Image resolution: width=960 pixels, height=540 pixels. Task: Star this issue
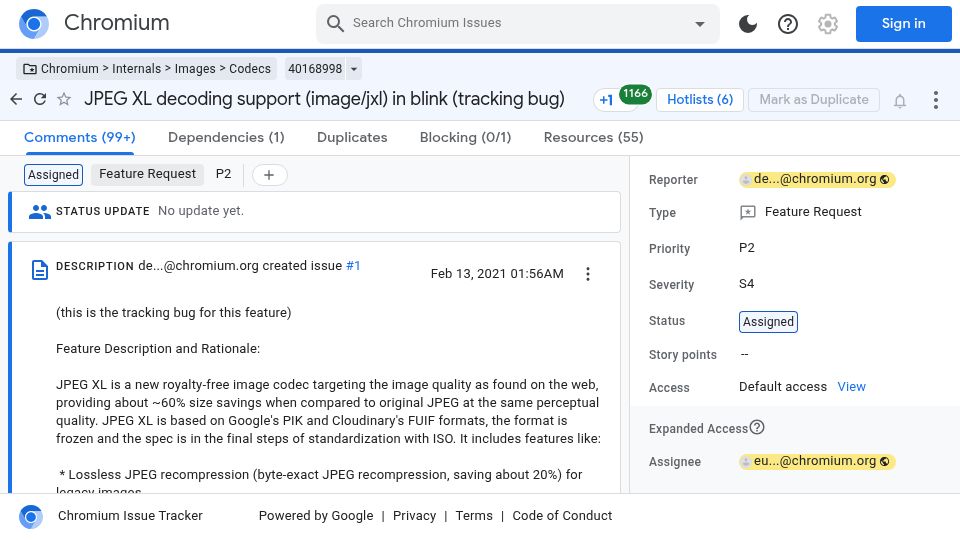(x=64, y=99)
